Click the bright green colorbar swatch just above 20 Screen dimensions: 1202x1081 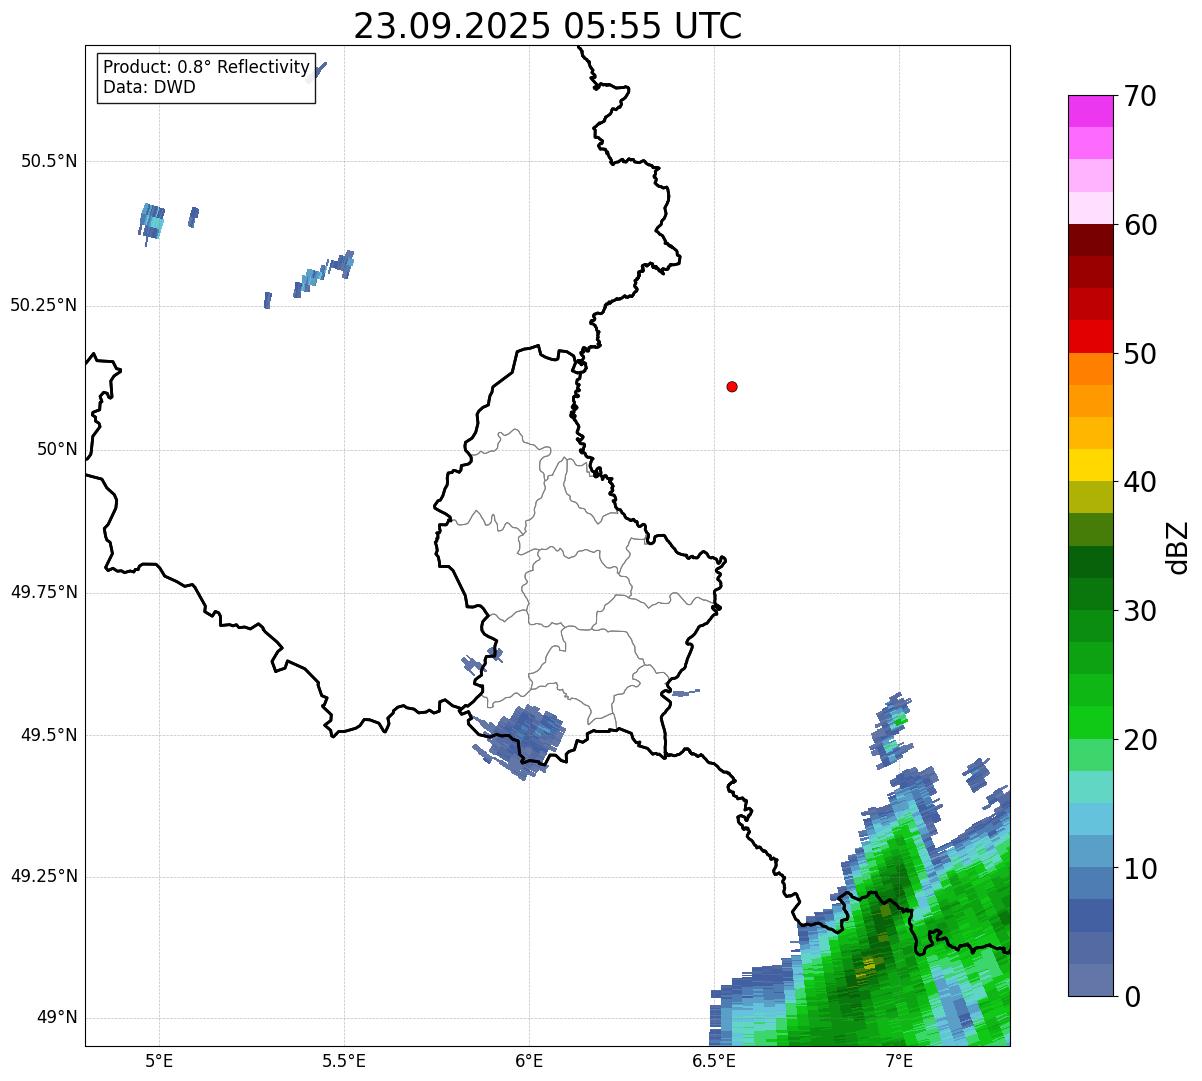coord(1090,723)
